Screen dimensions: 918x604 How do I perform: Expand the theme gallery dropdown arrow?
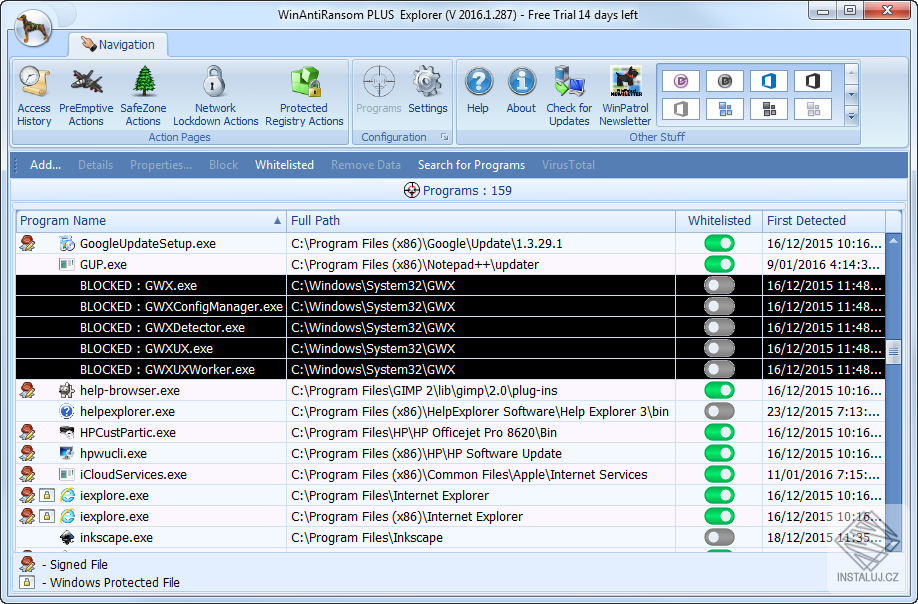851,117
